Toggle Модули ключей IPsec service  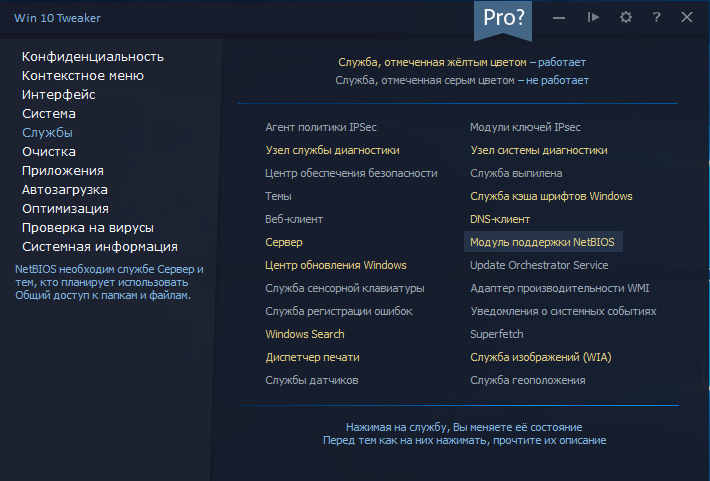coord(525,127)
